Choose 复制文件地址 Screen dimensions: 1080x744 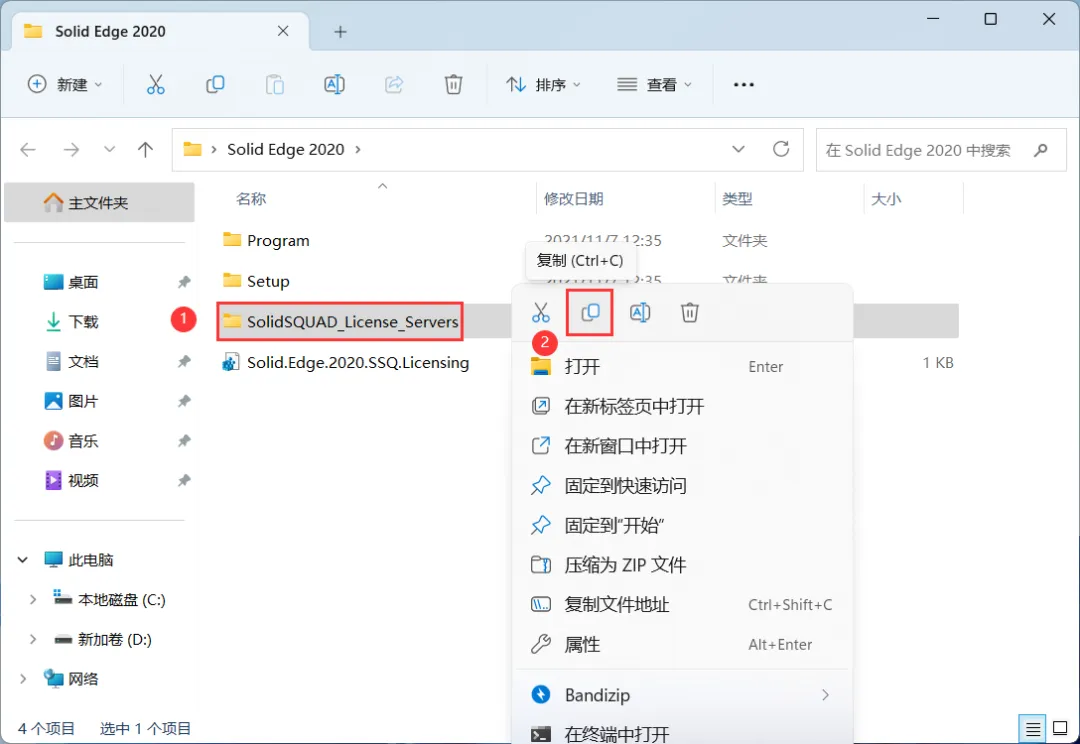click(682, 605)
